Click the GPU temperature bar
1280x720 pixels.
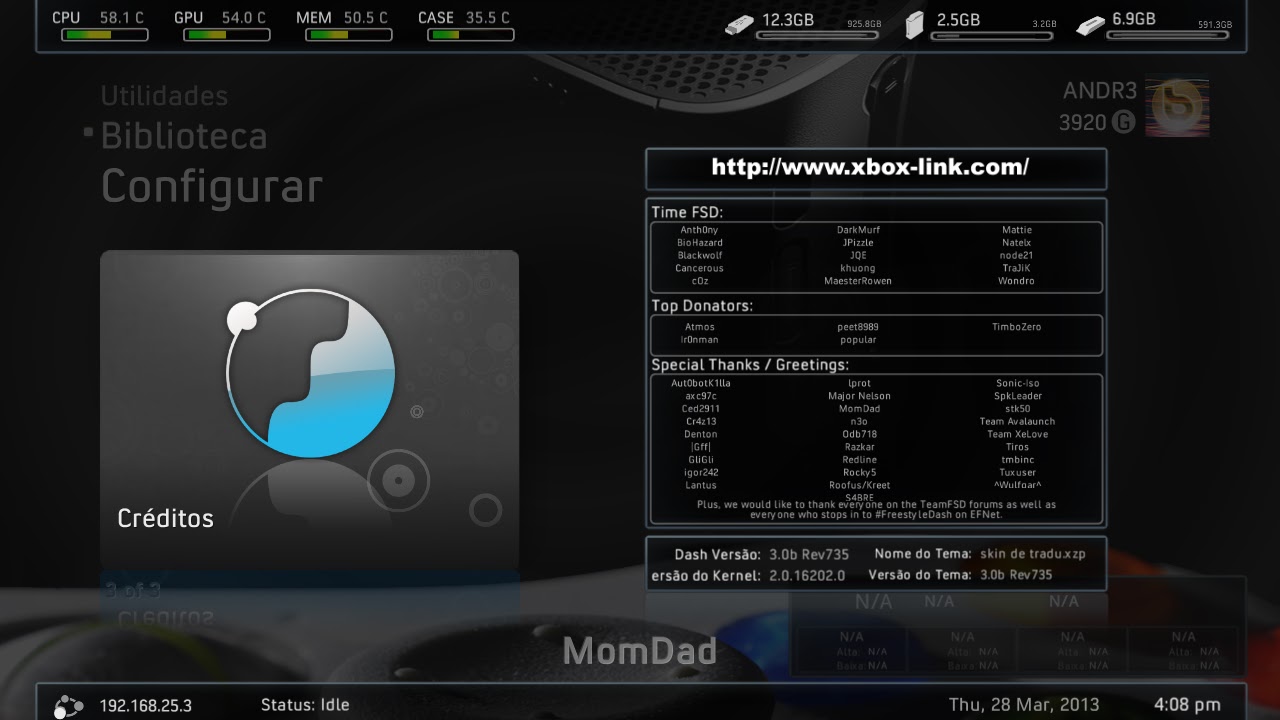227,35
